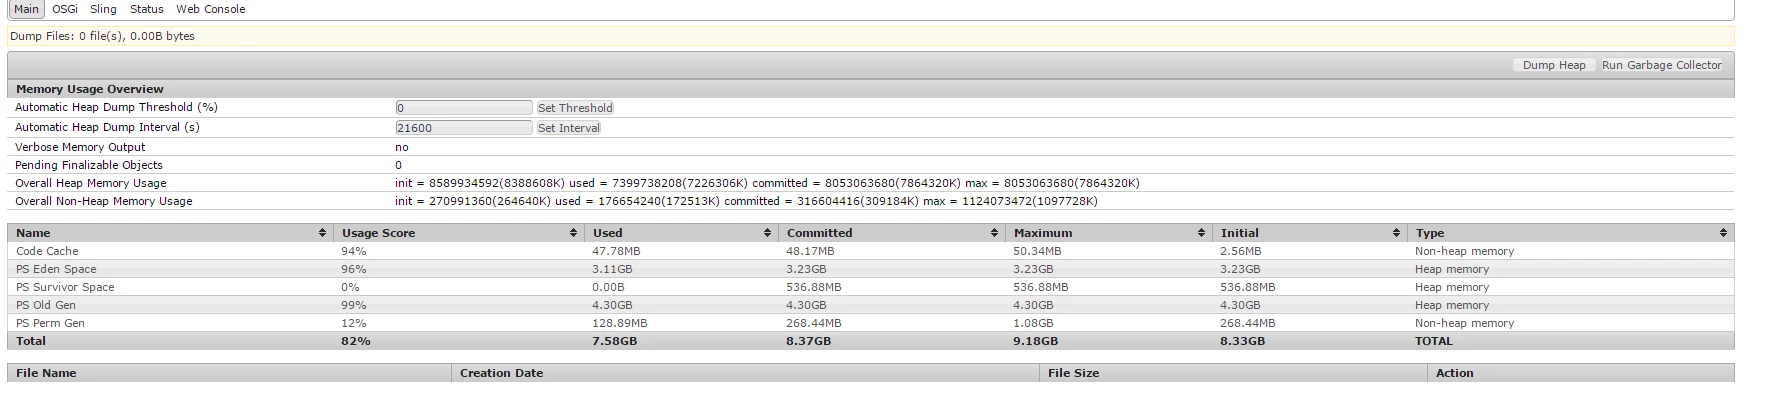Sort table by Usage Score sort arrow
The width and height of the screenshot is (1768, 394).
click(x=573, y=233)
